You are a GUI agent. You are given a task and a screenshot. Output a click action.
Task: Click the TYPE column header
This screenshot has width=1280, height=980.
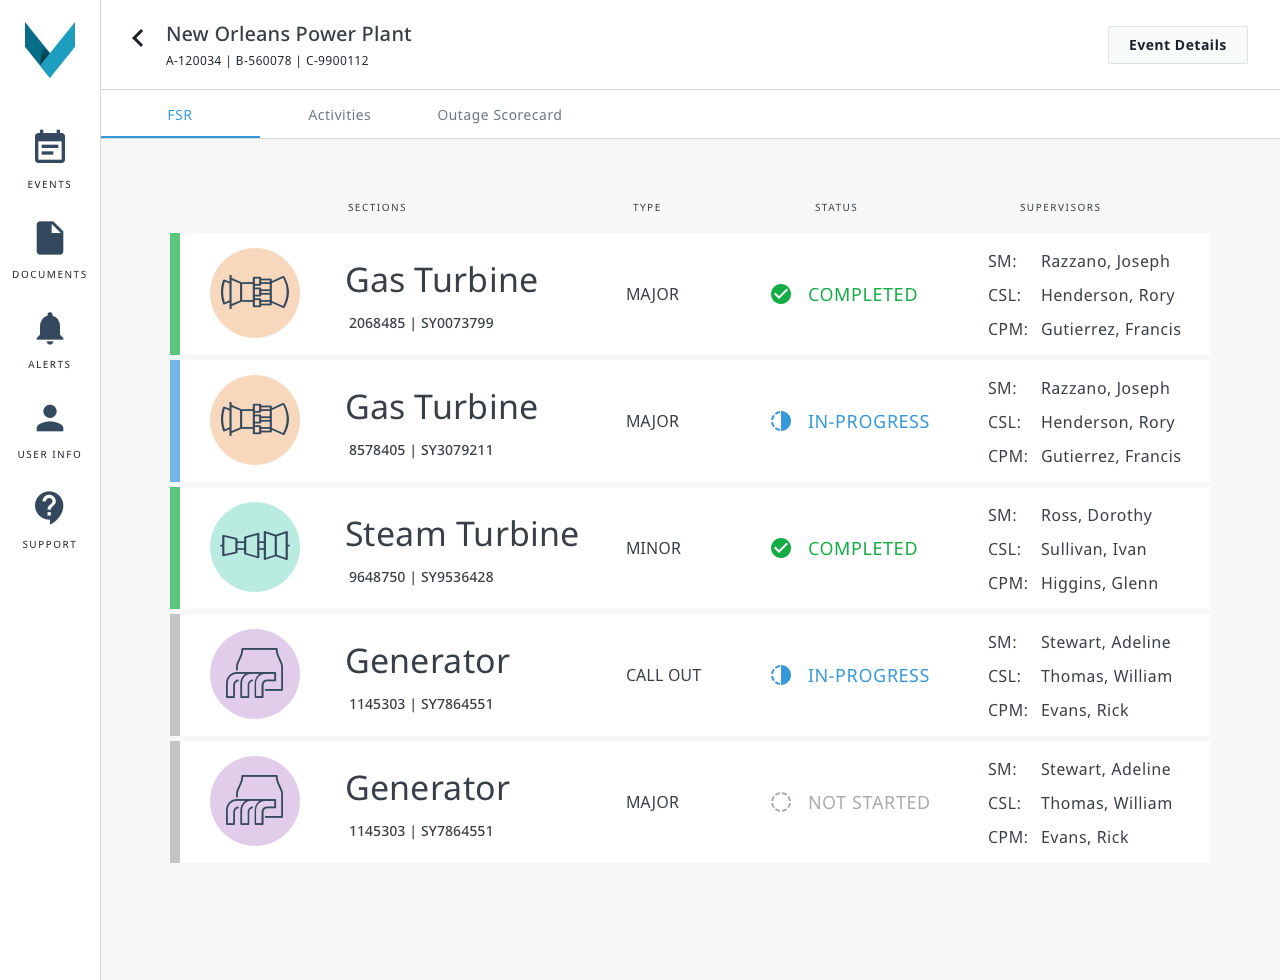point(647,208)
